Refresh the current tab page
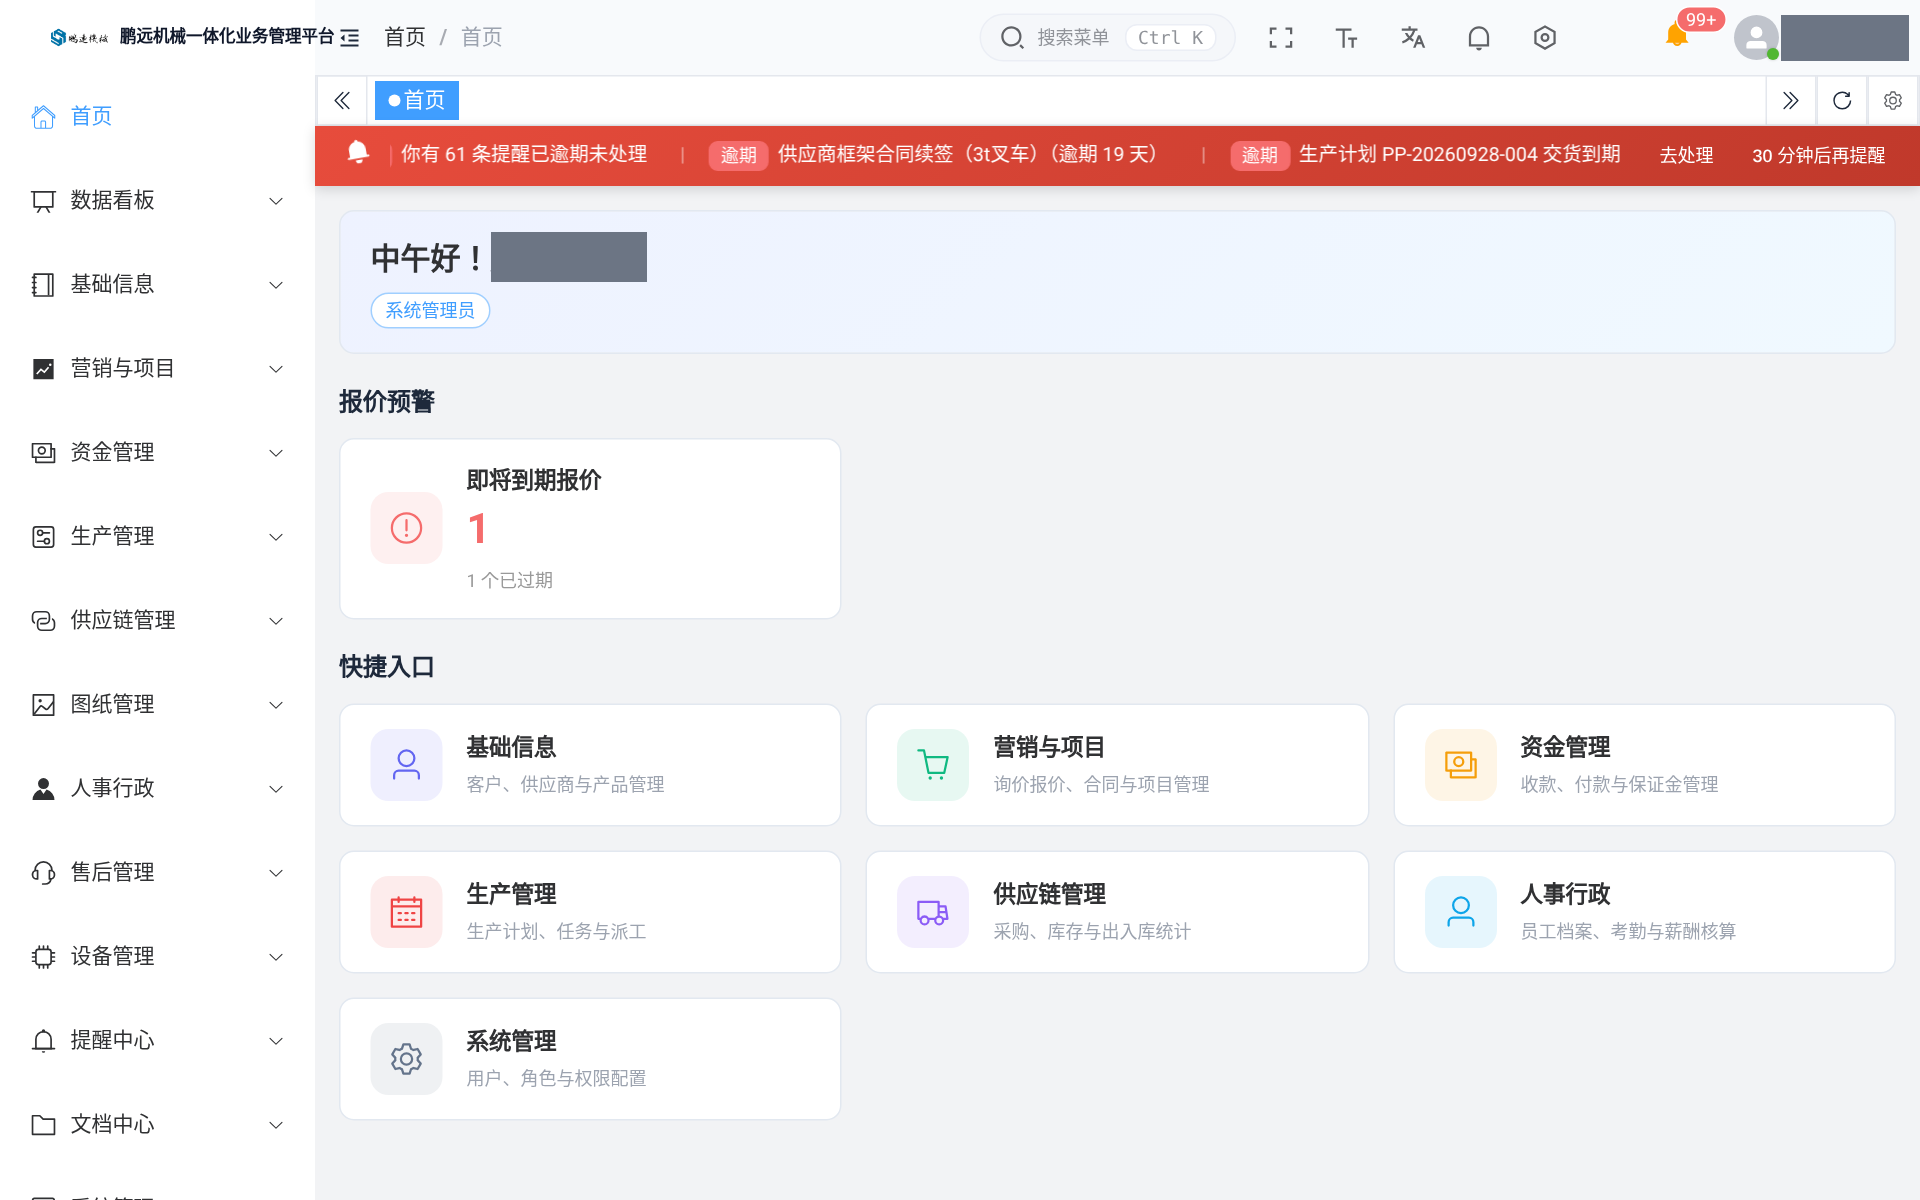This screenshot has width=1920, height=1200. coord(1842,100)
